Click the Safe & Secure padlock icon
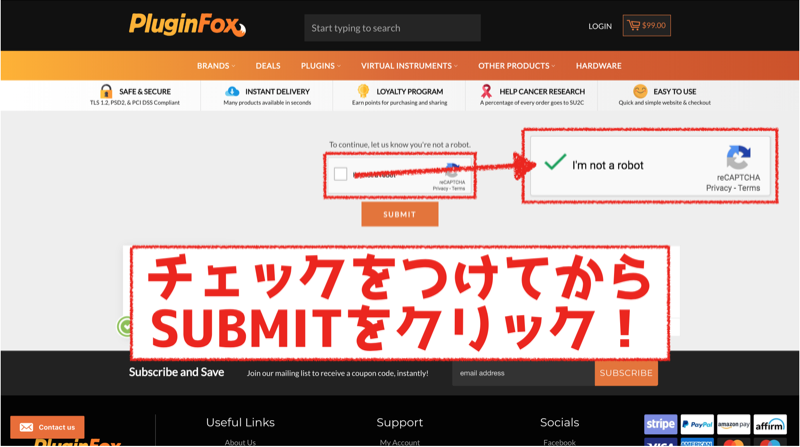Image resolution: width=800 pixels, height=447 pixels. click(x=106, y=91)
